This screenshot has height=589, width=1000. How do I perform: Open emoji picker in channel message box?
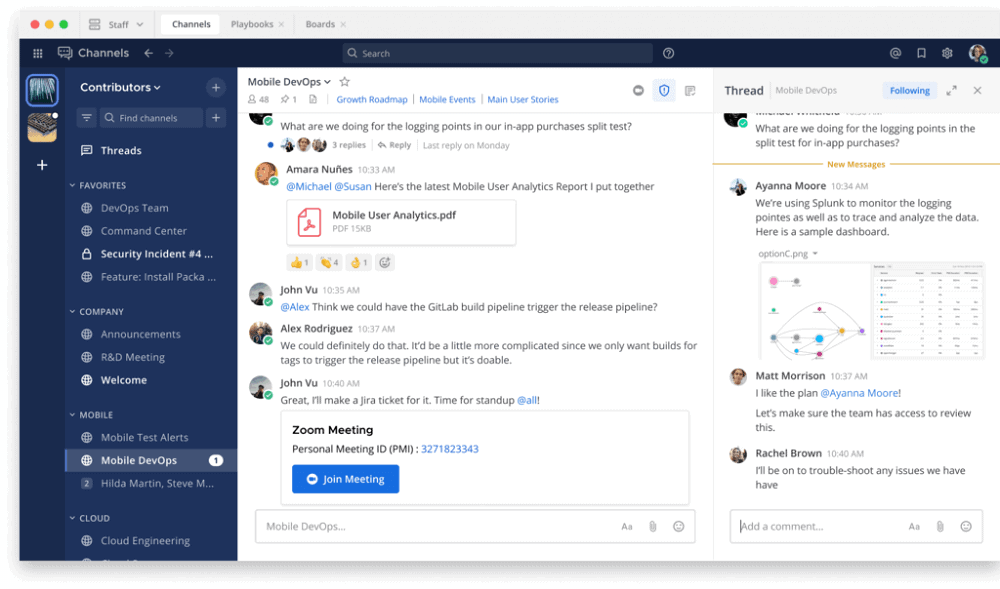679,527
